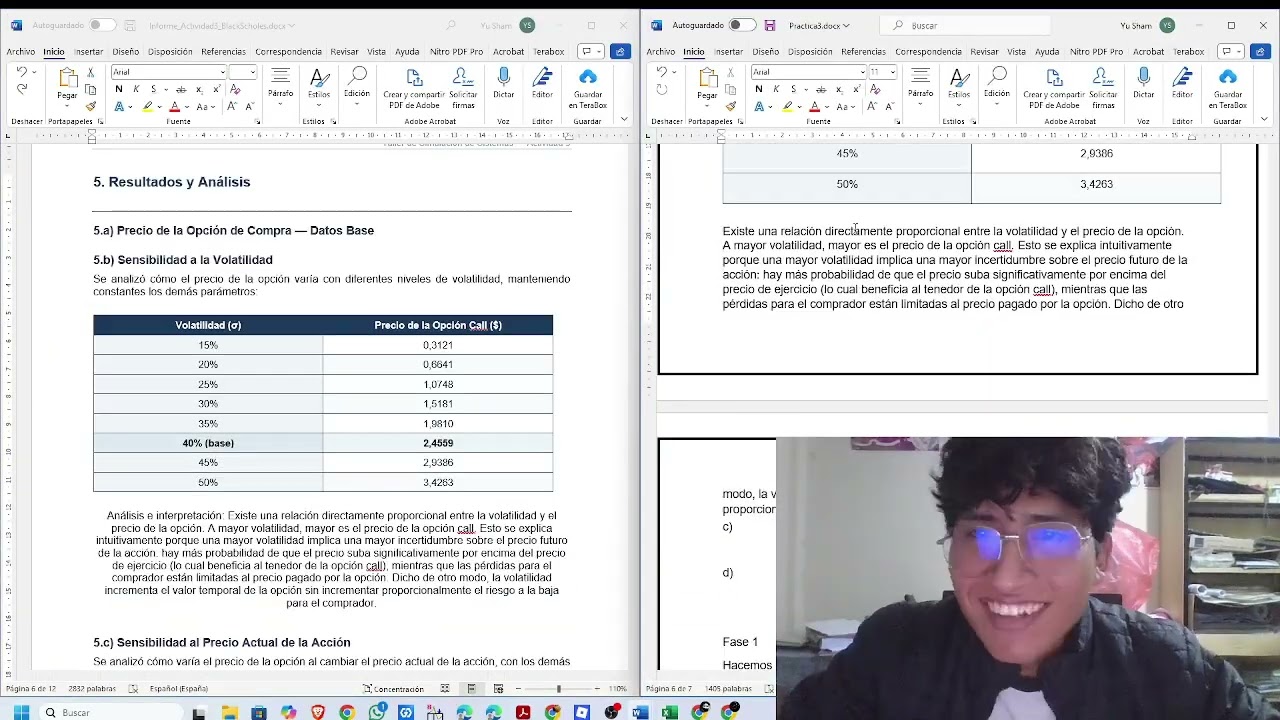Click the share button in Informe window
The height and width of the screenshot is (720, 1280).
coord(621,51)
